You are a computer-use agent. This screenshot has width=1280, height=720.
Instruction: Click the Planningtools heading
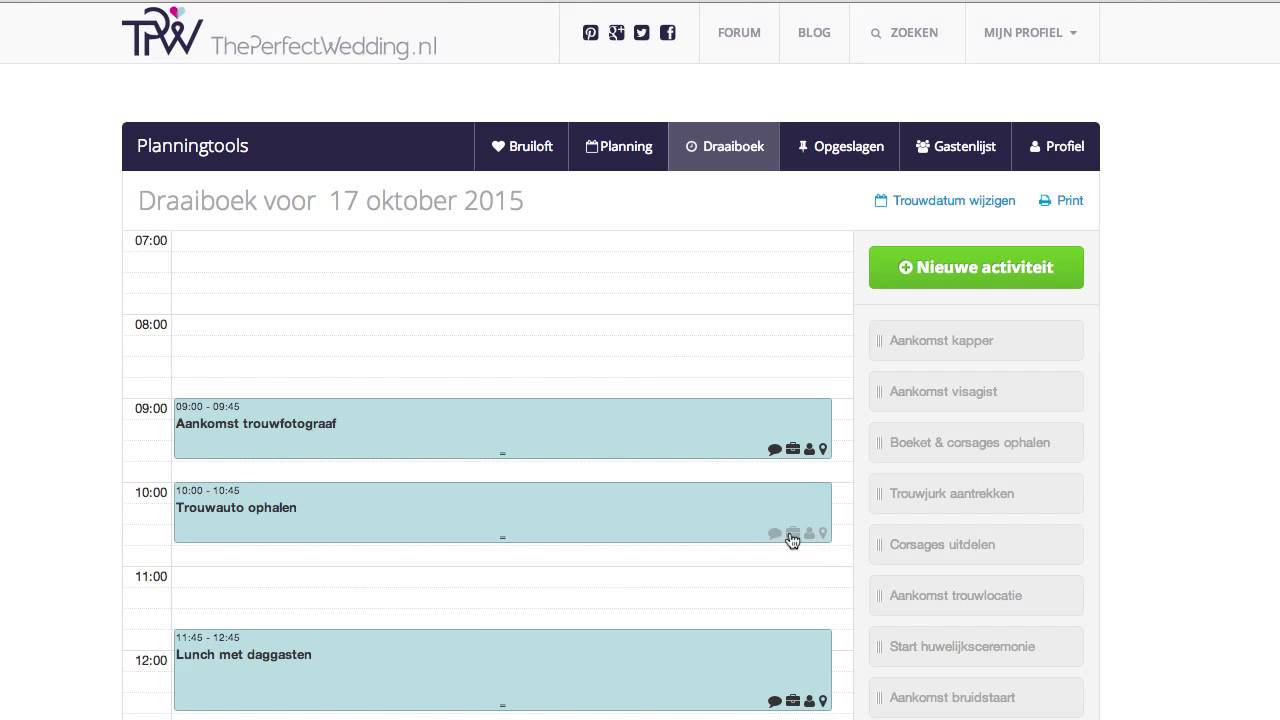tap(193, 146)
